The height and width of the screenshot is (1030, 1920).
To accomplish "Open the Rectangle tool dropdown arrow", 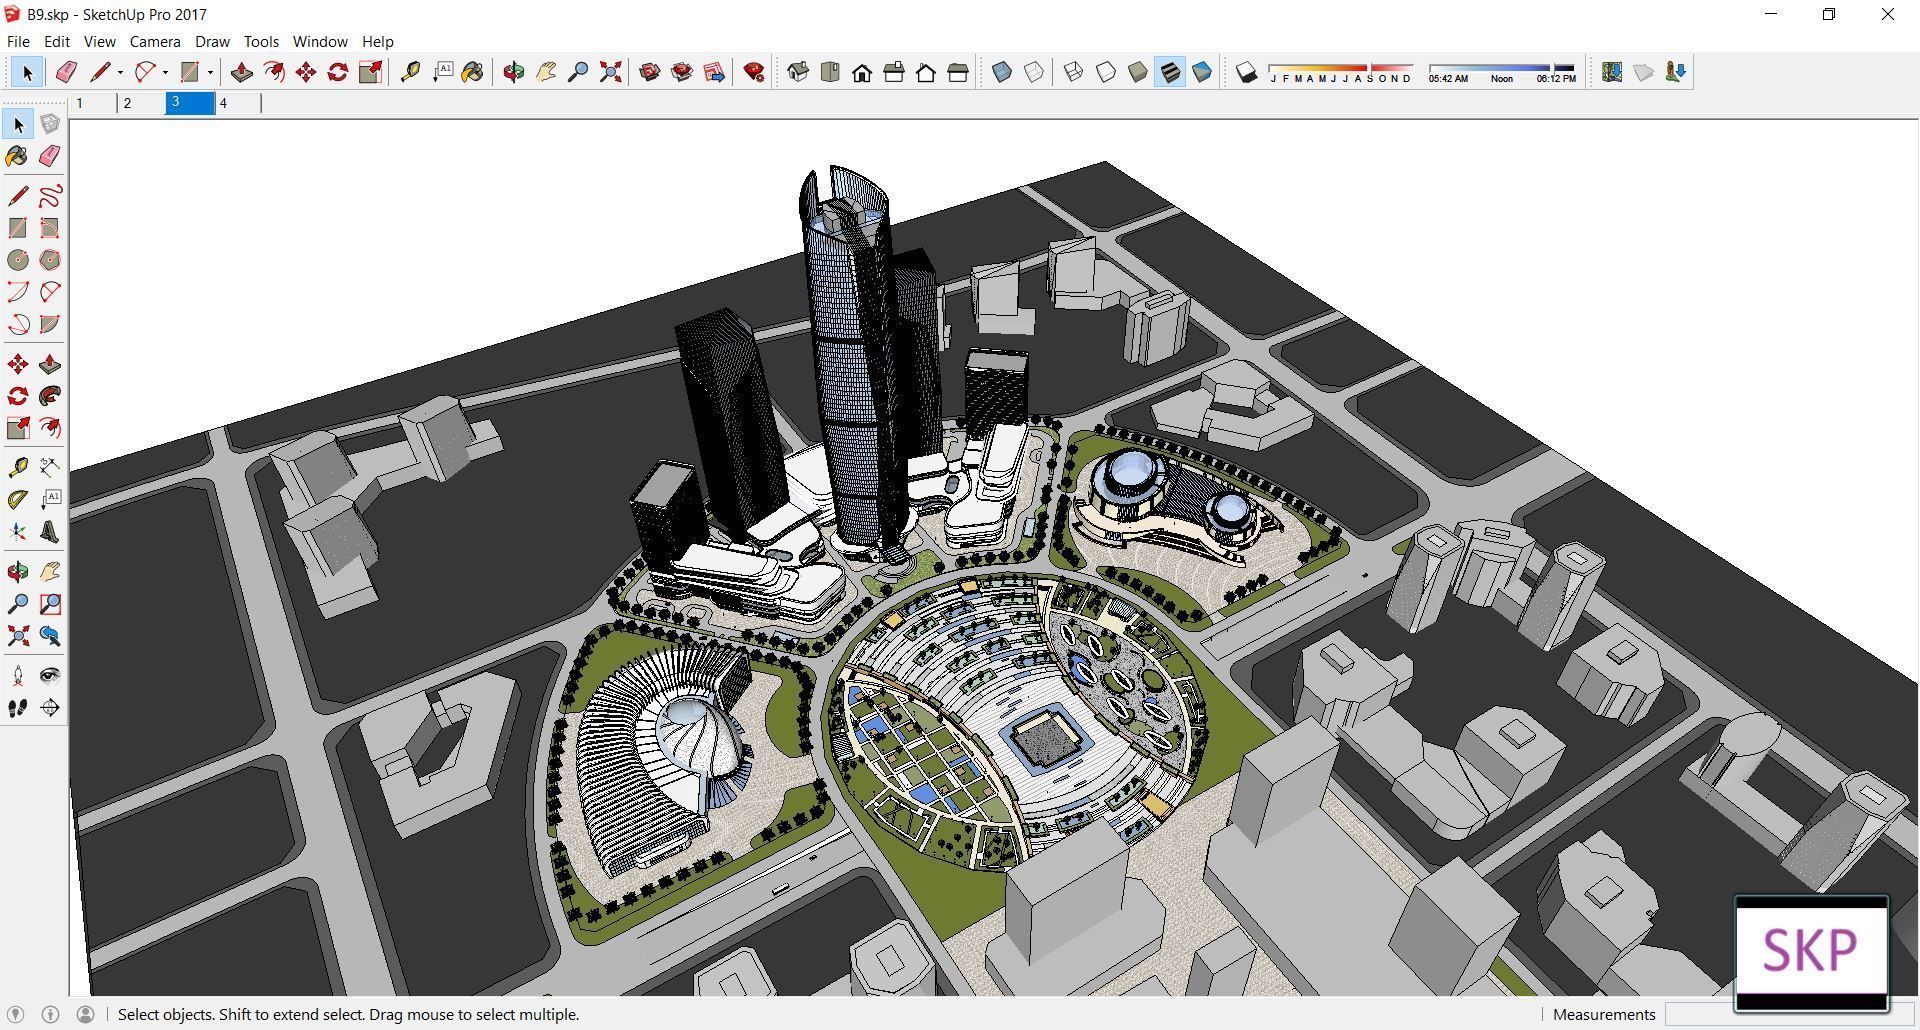I will [211, 72].
